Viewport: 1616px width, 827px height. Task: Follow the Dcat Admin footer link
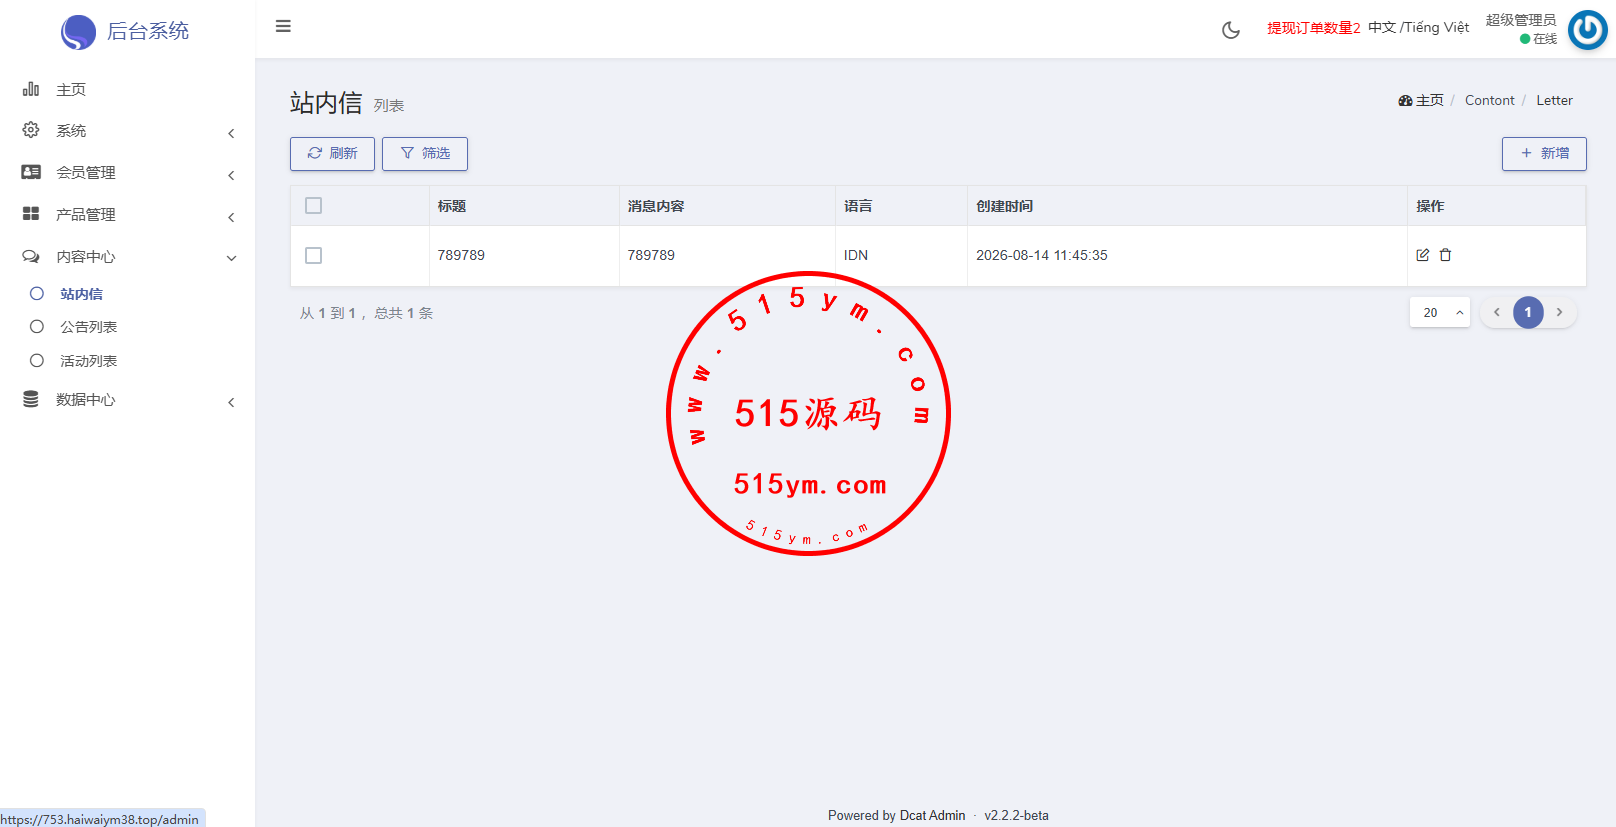coord(932,815)
